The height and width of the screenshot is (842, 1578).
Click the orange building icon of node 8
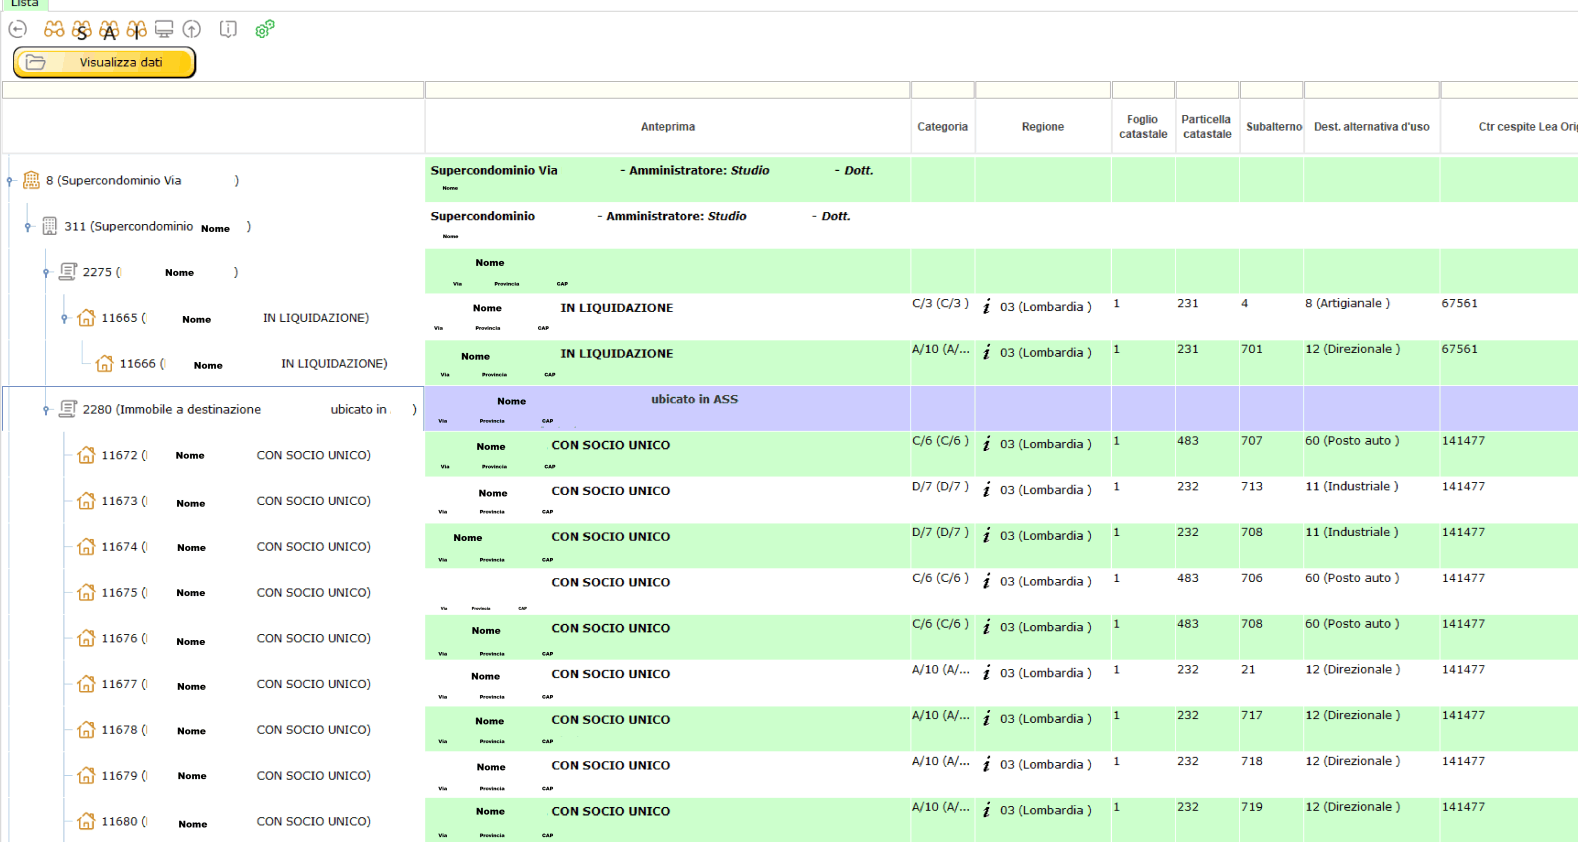31,180
